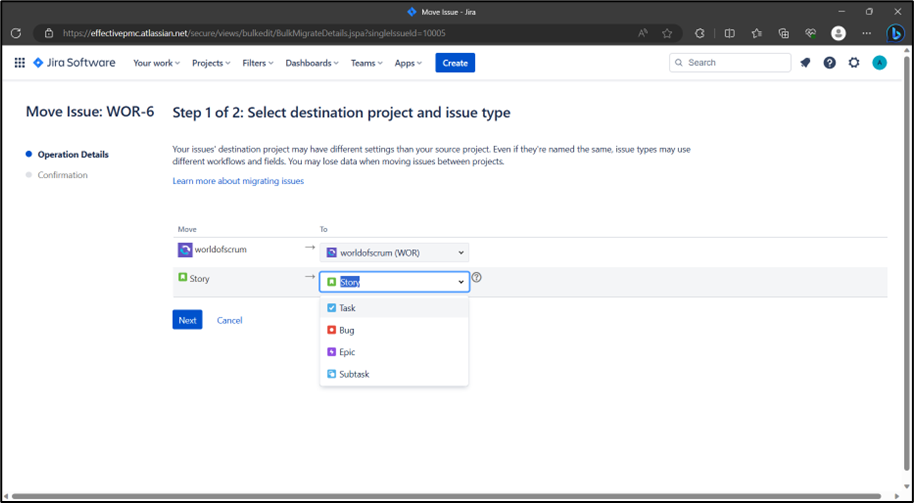Open the notifications bell icon
The width and height of the screenshot is (914, 503).
coord(805,63)
